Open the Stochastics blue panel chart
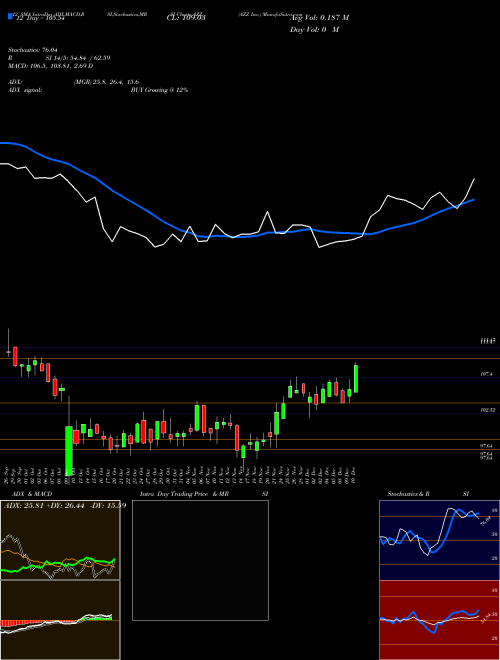The width and height of the screenshot is (500, 660). click(x=439, y=540)
